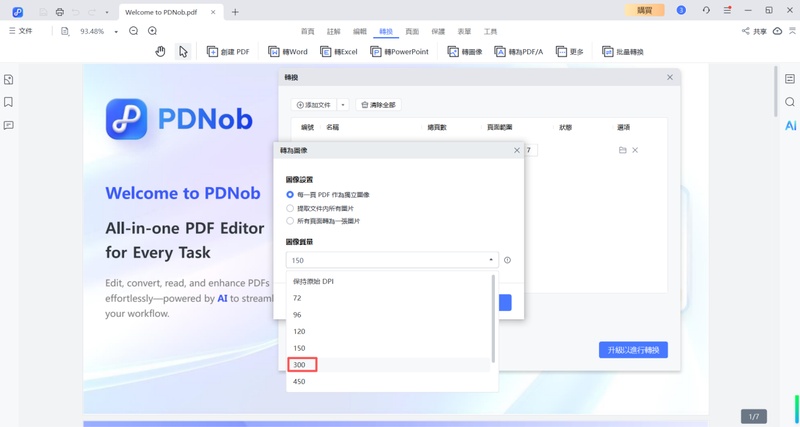Switch to the Edit ribbon tab
The image size is (800, 427).
pyautogui.click(x=360, y=31)
